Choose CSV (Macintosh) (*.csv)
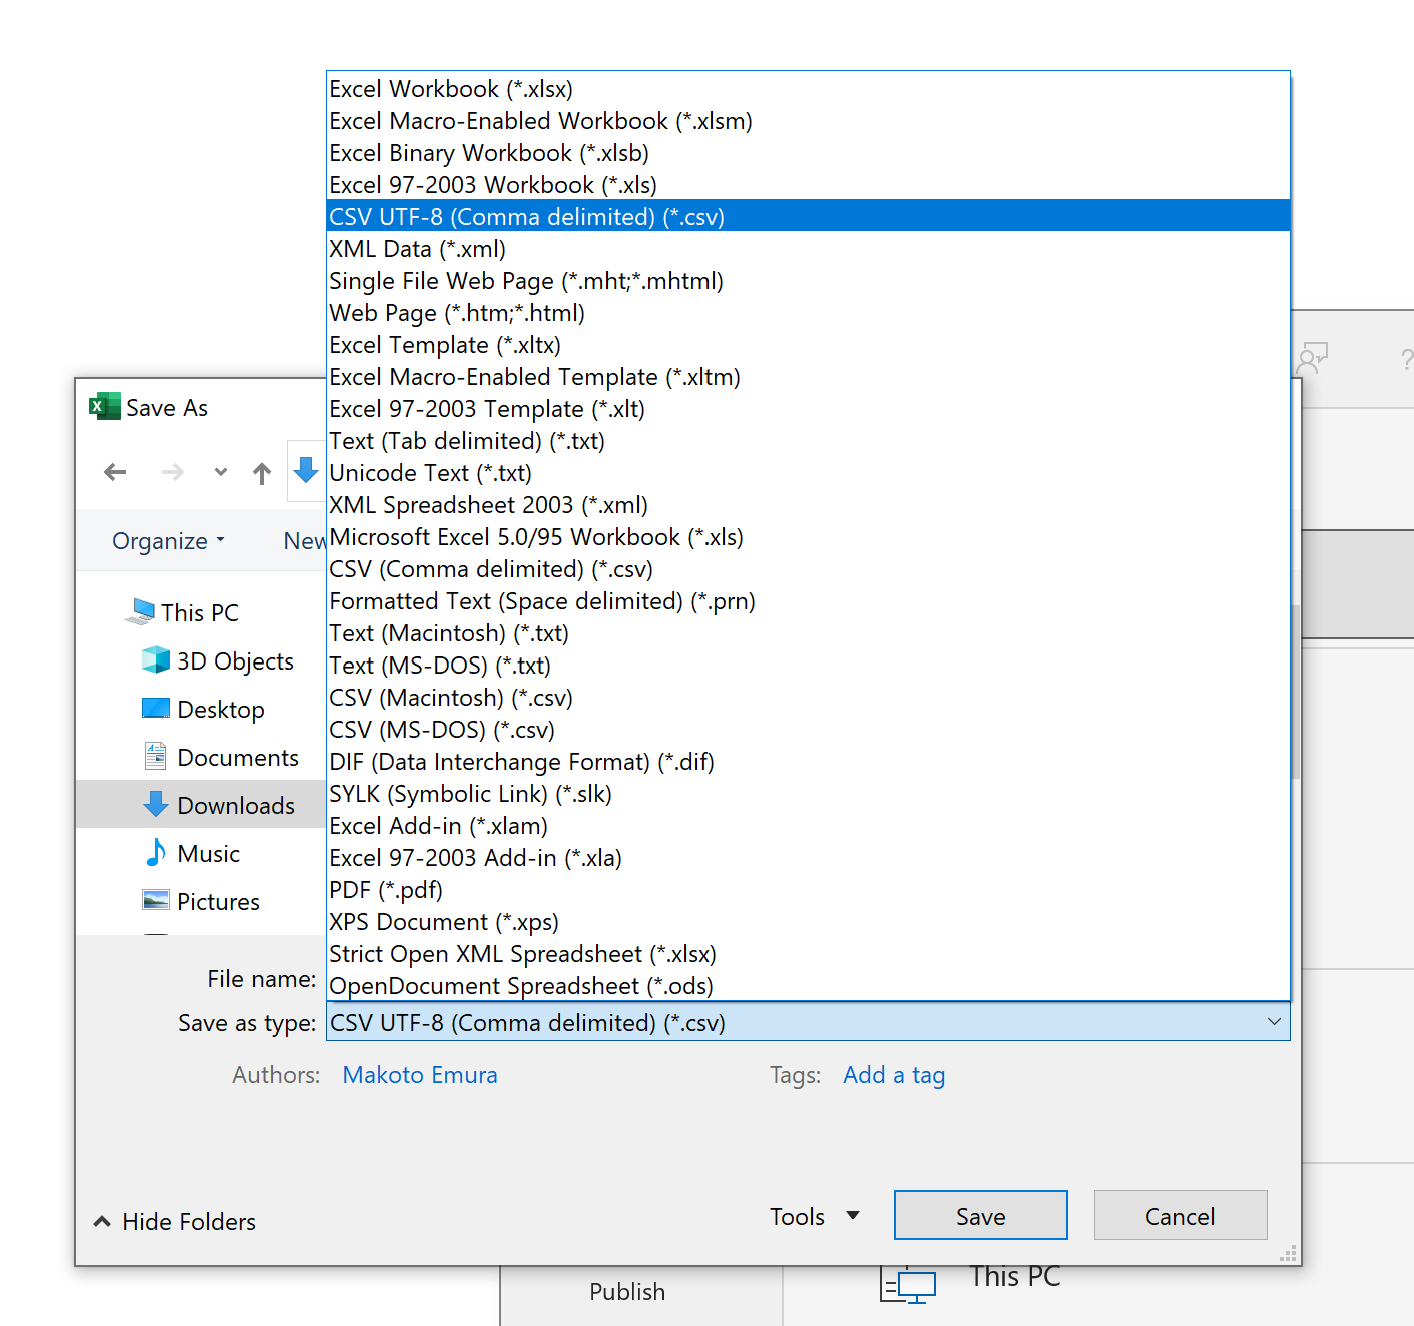This screenshot has width=1414, height=1326. (x=808, y=698)
